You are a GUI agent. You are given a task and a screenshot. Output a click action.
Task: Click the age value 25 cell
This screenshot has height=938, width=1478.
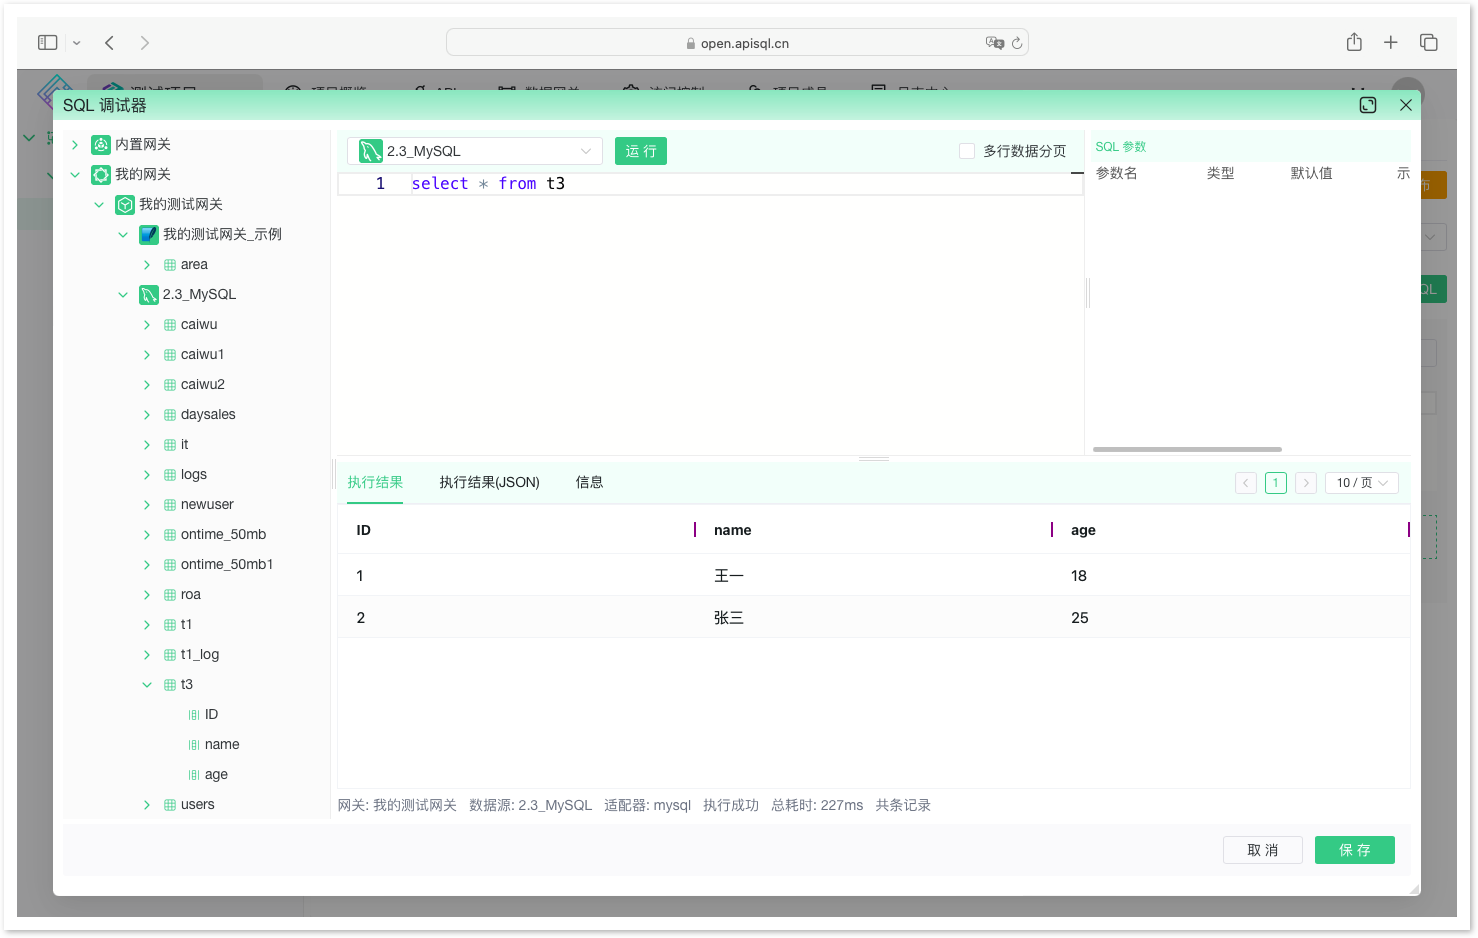tap(1080, 618)
